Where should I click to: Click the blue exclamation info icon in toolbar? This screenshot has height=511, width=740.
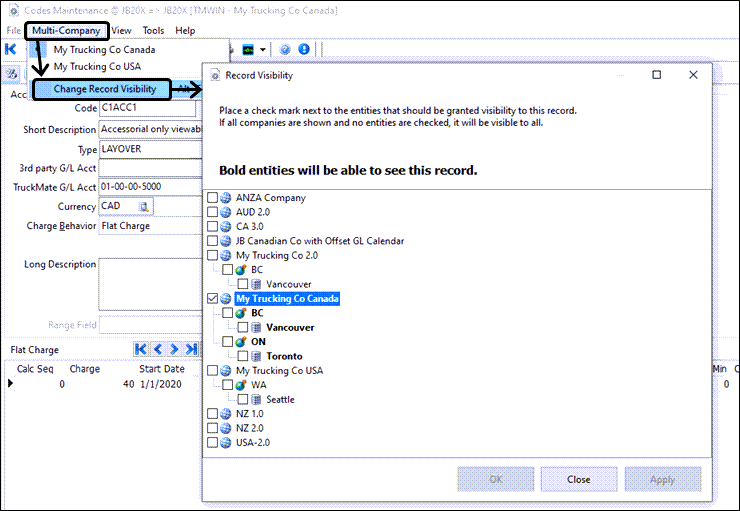pos(303,49)
